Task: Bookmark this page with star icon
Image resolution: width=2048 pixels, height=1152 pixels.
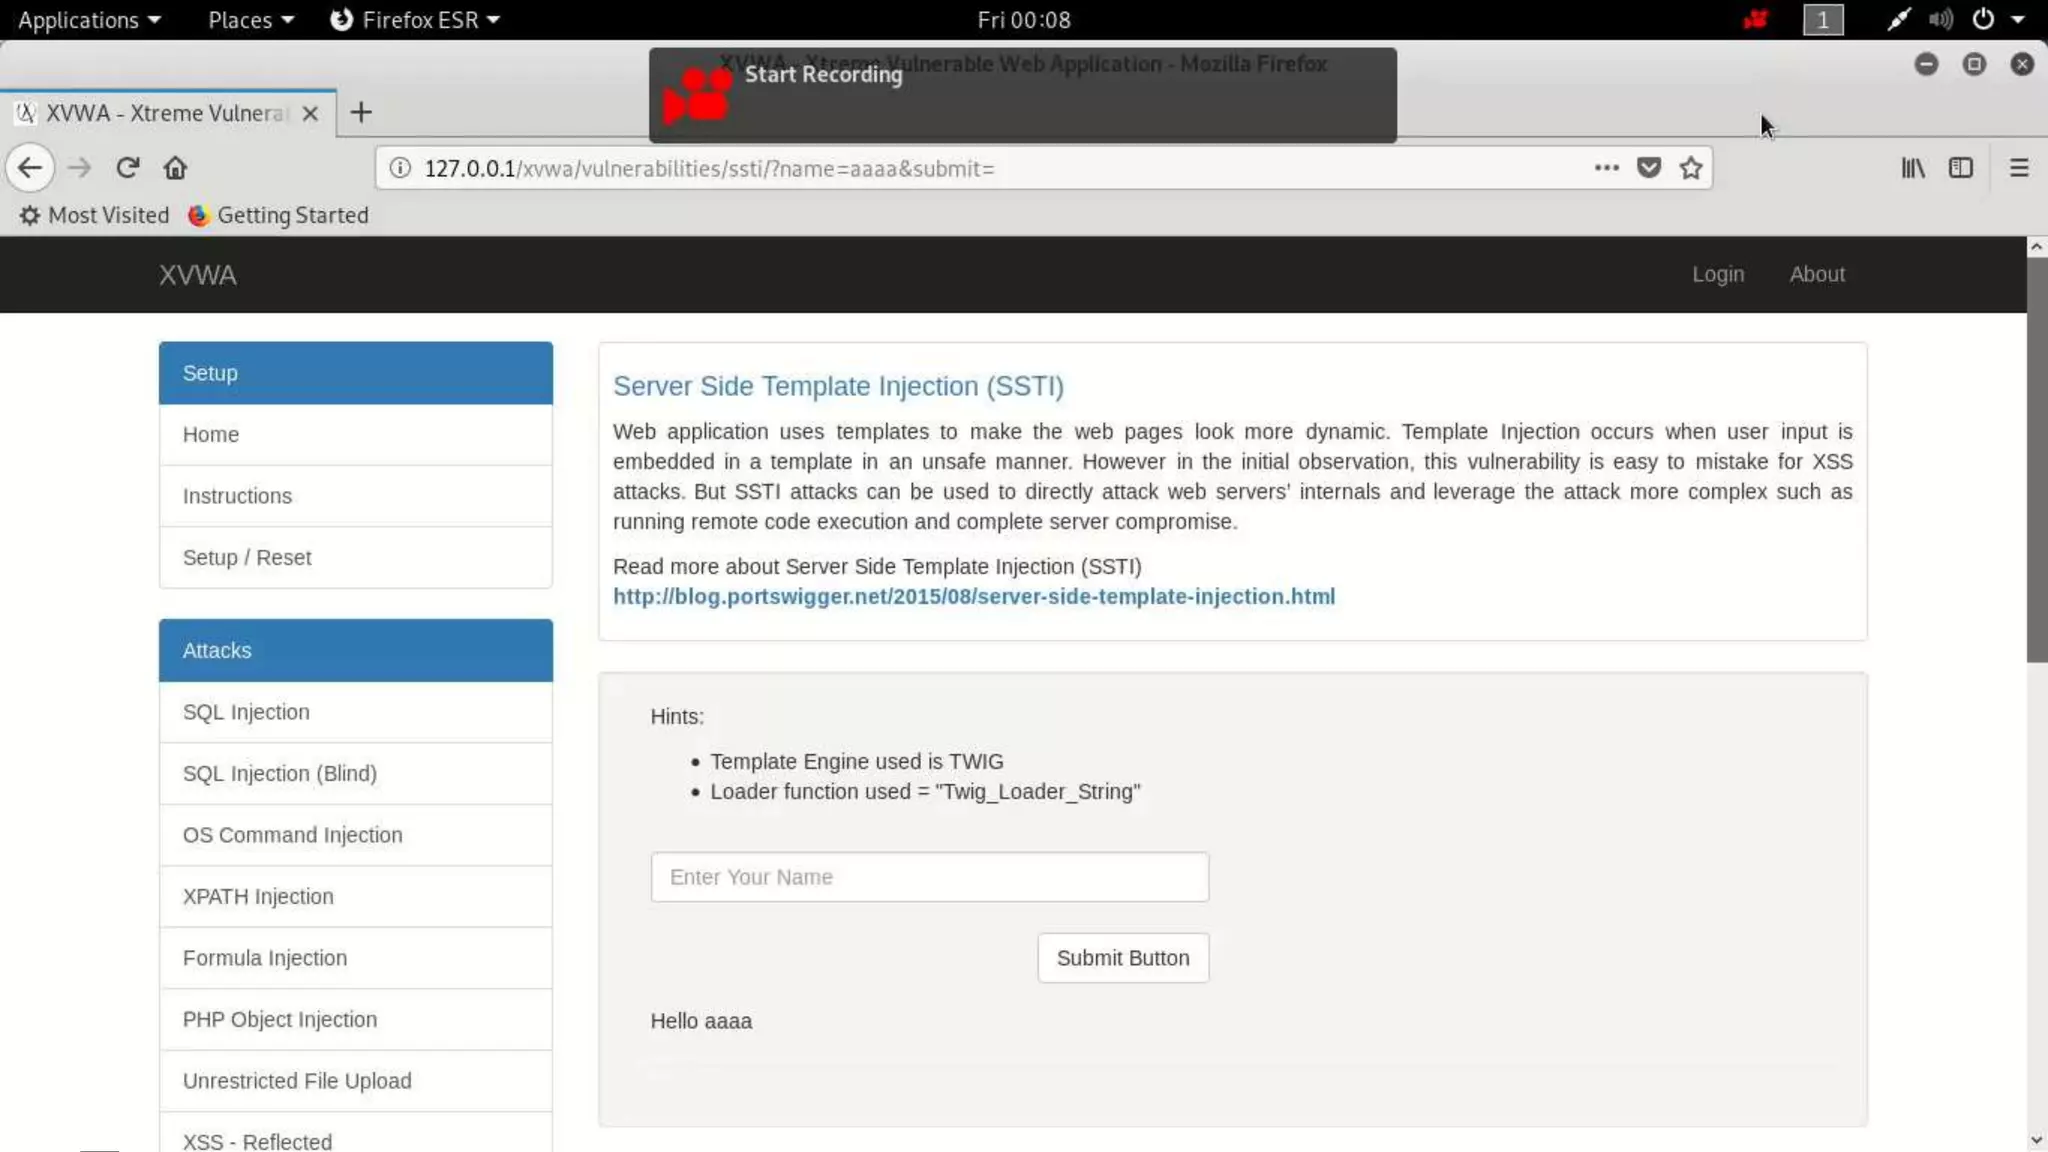Action: (x=1691, y=168)
